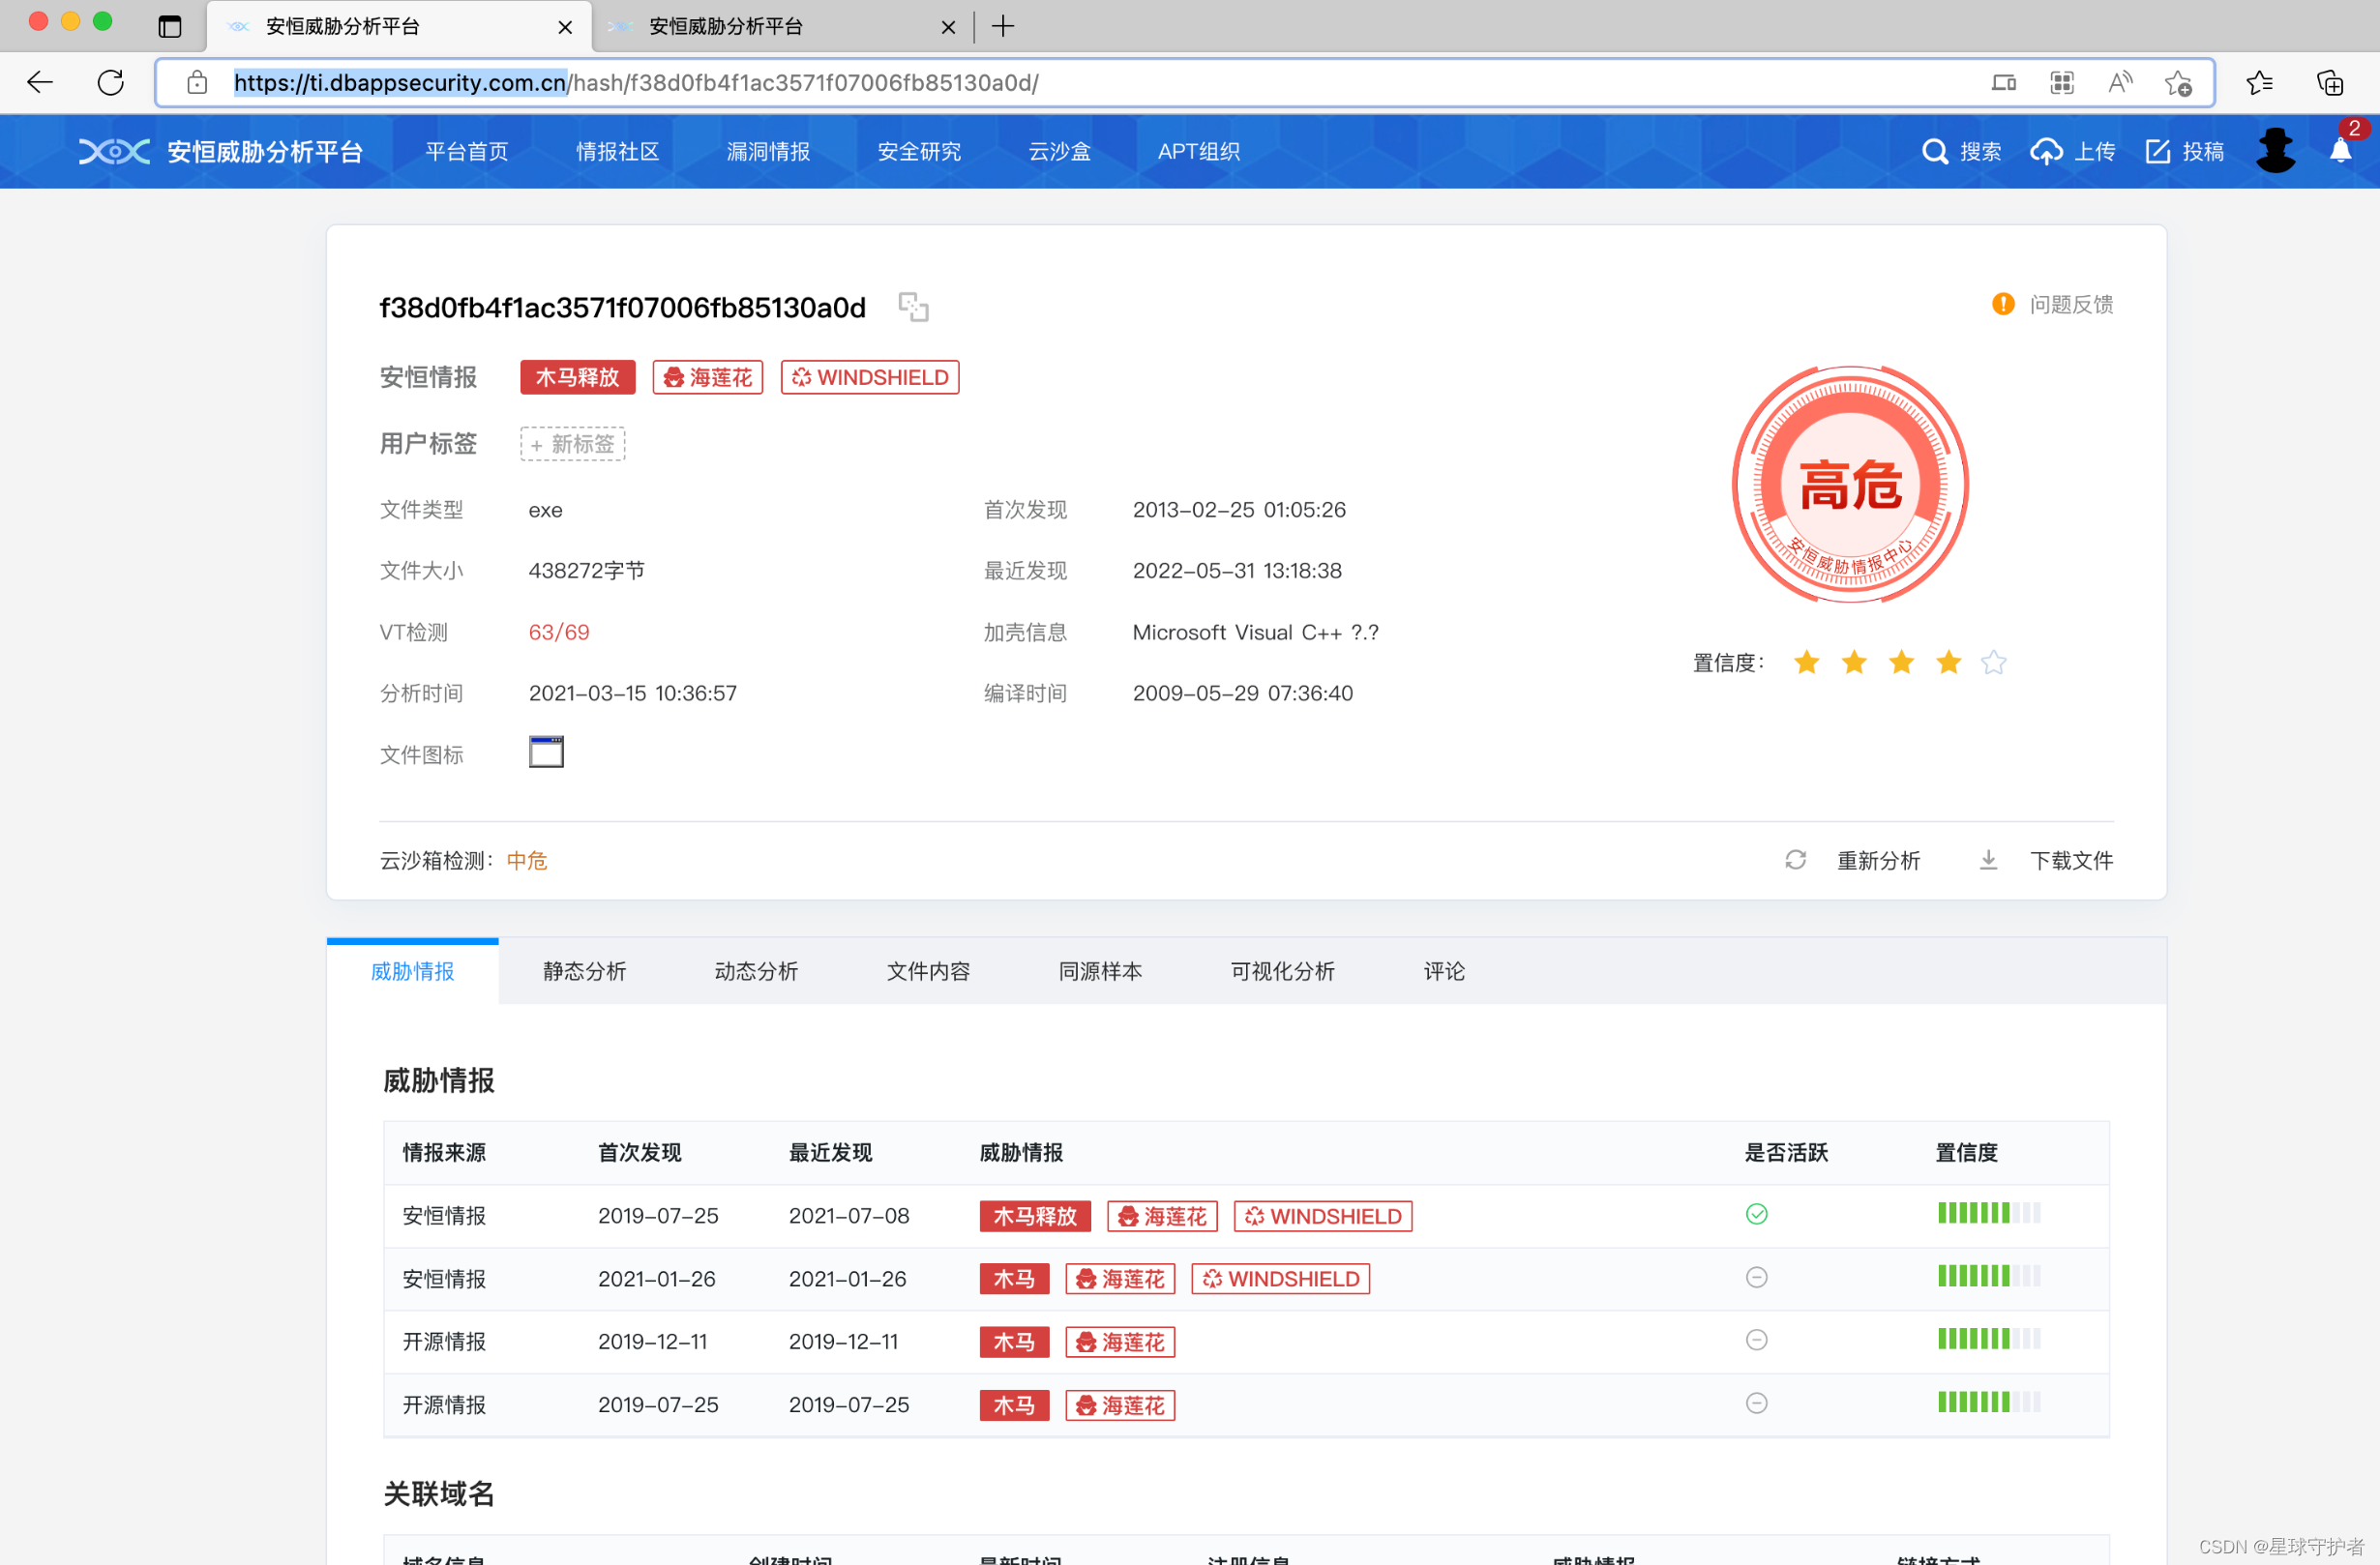Open the 漏洞情报 navigation menu
The height and width of the screenshot is (1565, 2380).
pyautogui.click(x=768, y=151)
